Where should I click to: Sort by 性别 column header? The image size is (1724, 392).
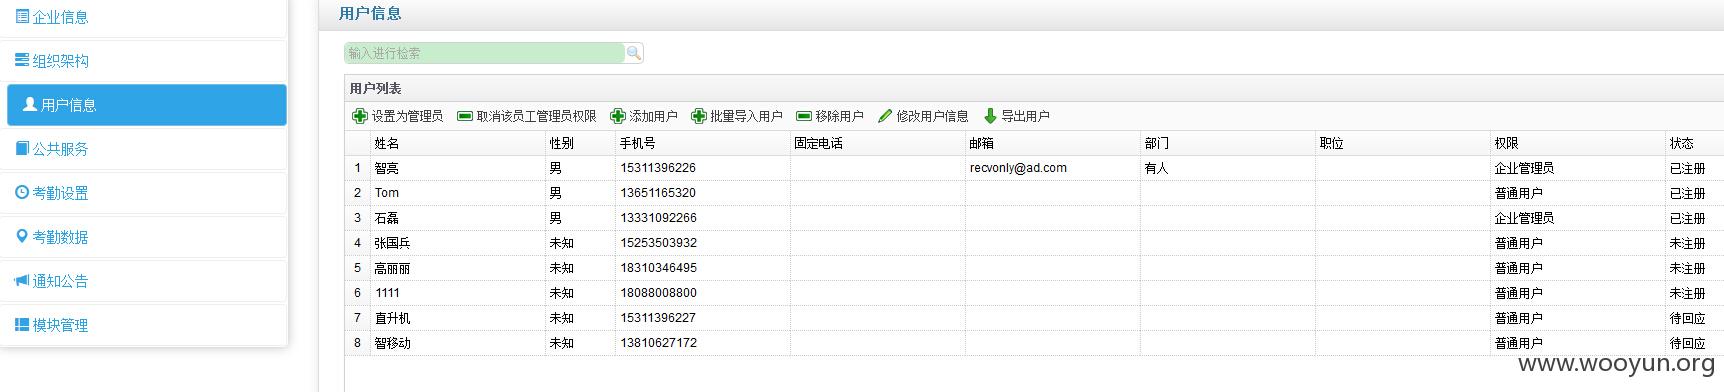[x=580, y=143]
